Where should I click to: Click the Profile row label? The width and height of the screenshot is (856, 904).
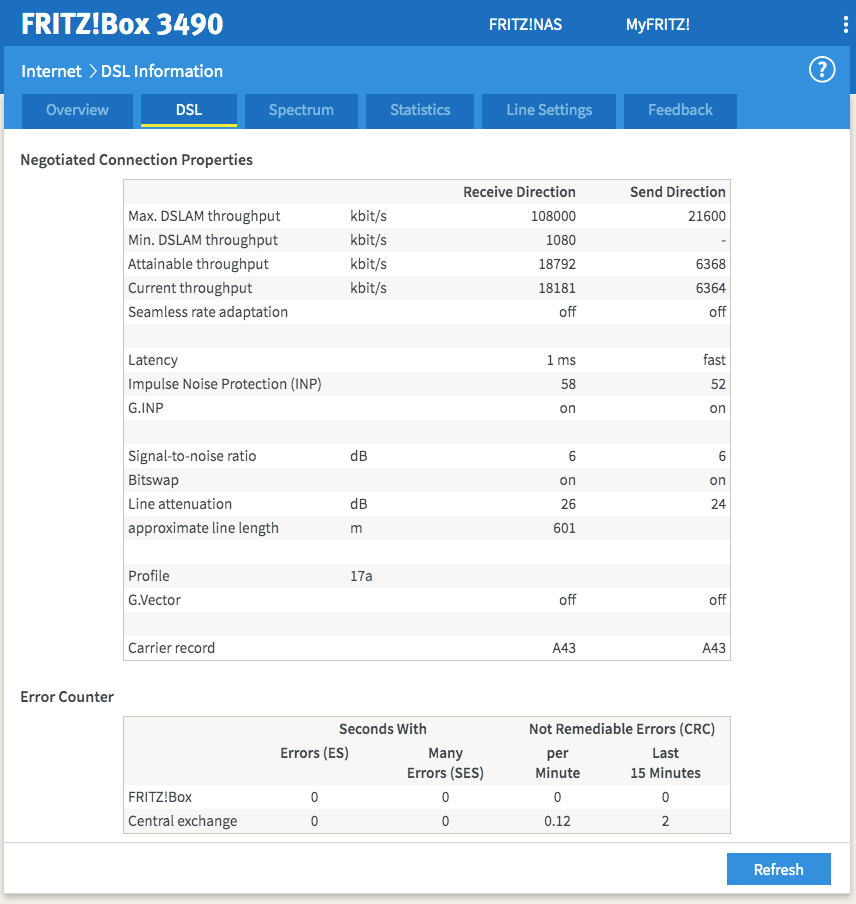point(149,576)
